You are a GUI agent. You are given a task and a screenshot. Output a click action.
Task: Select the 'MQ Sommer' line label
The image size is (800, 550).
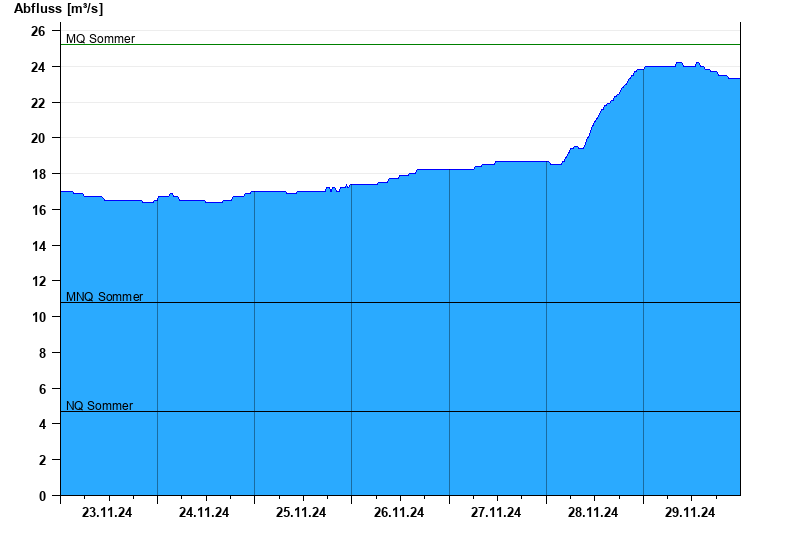[101, 39]
